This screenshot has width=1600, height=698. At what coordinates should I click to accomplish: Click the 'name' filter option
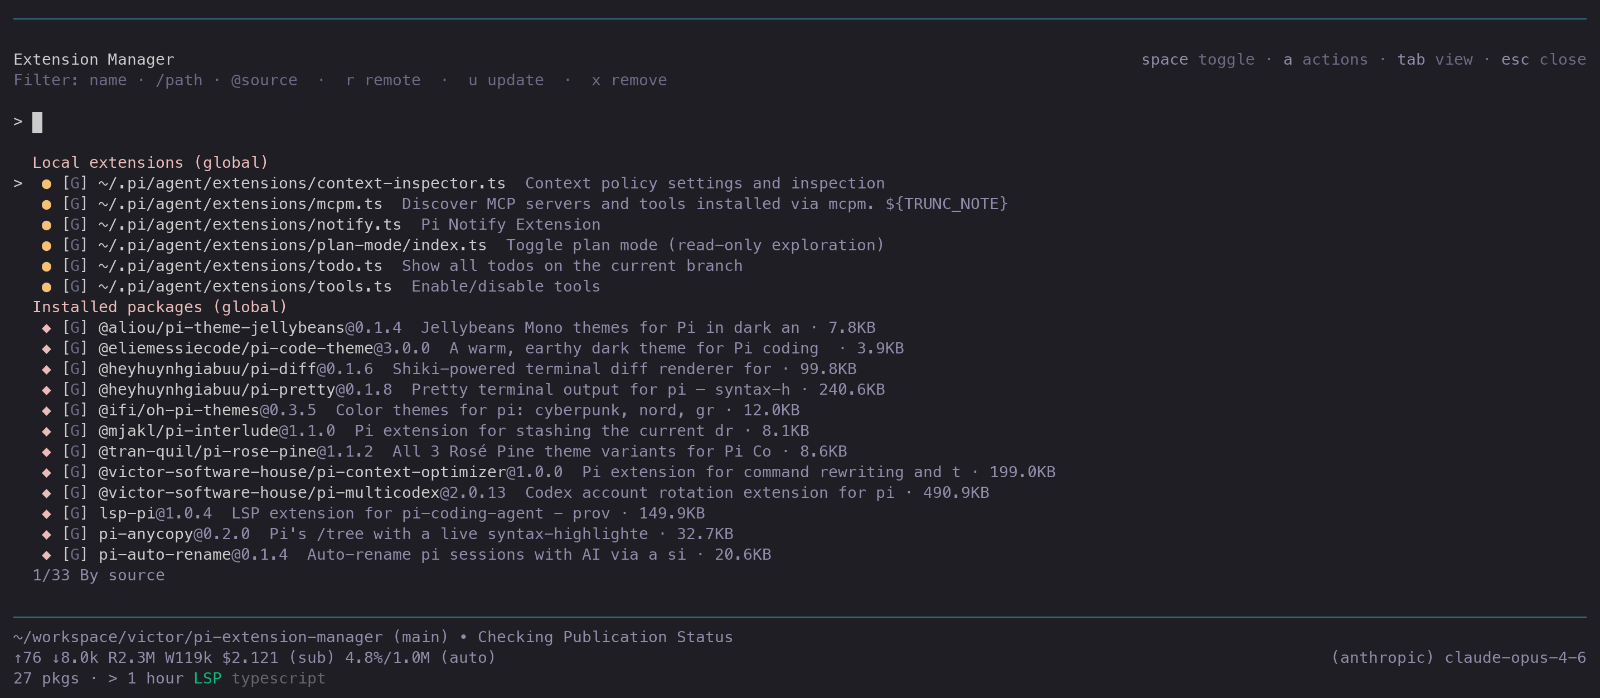point(108,80)
